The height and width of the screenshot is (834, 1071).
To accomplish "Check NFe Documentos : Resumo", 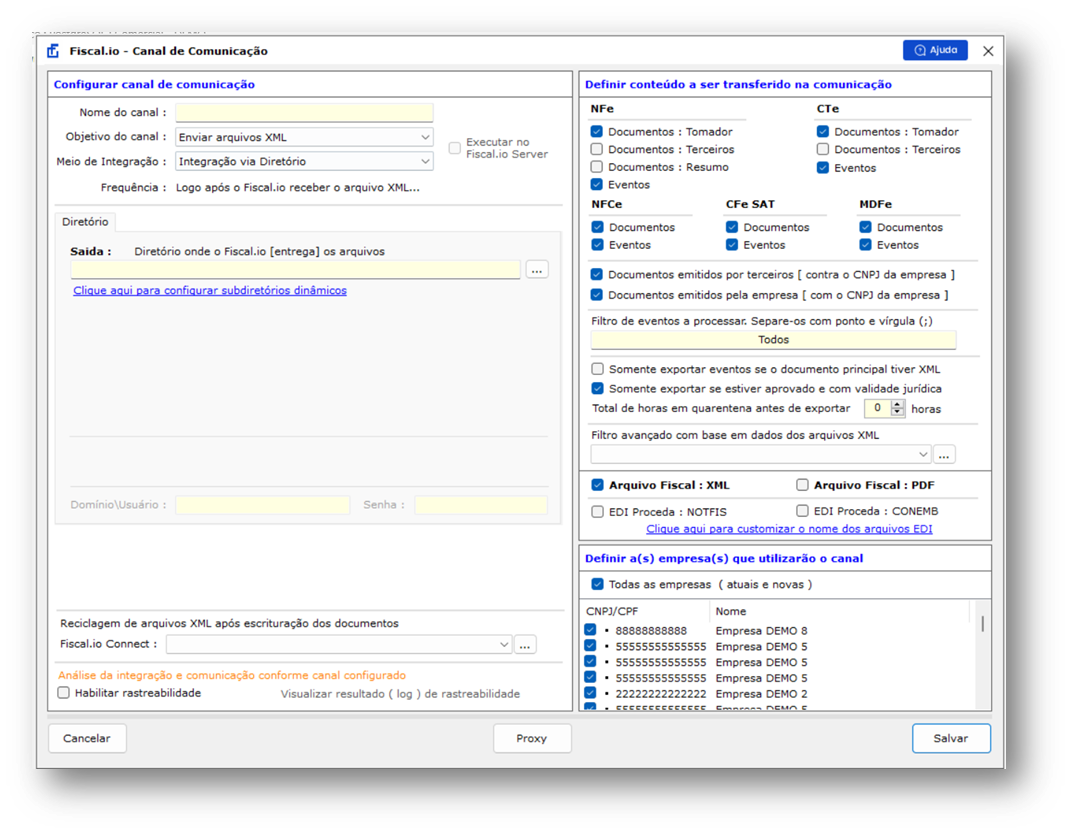I will pos(597,167).
